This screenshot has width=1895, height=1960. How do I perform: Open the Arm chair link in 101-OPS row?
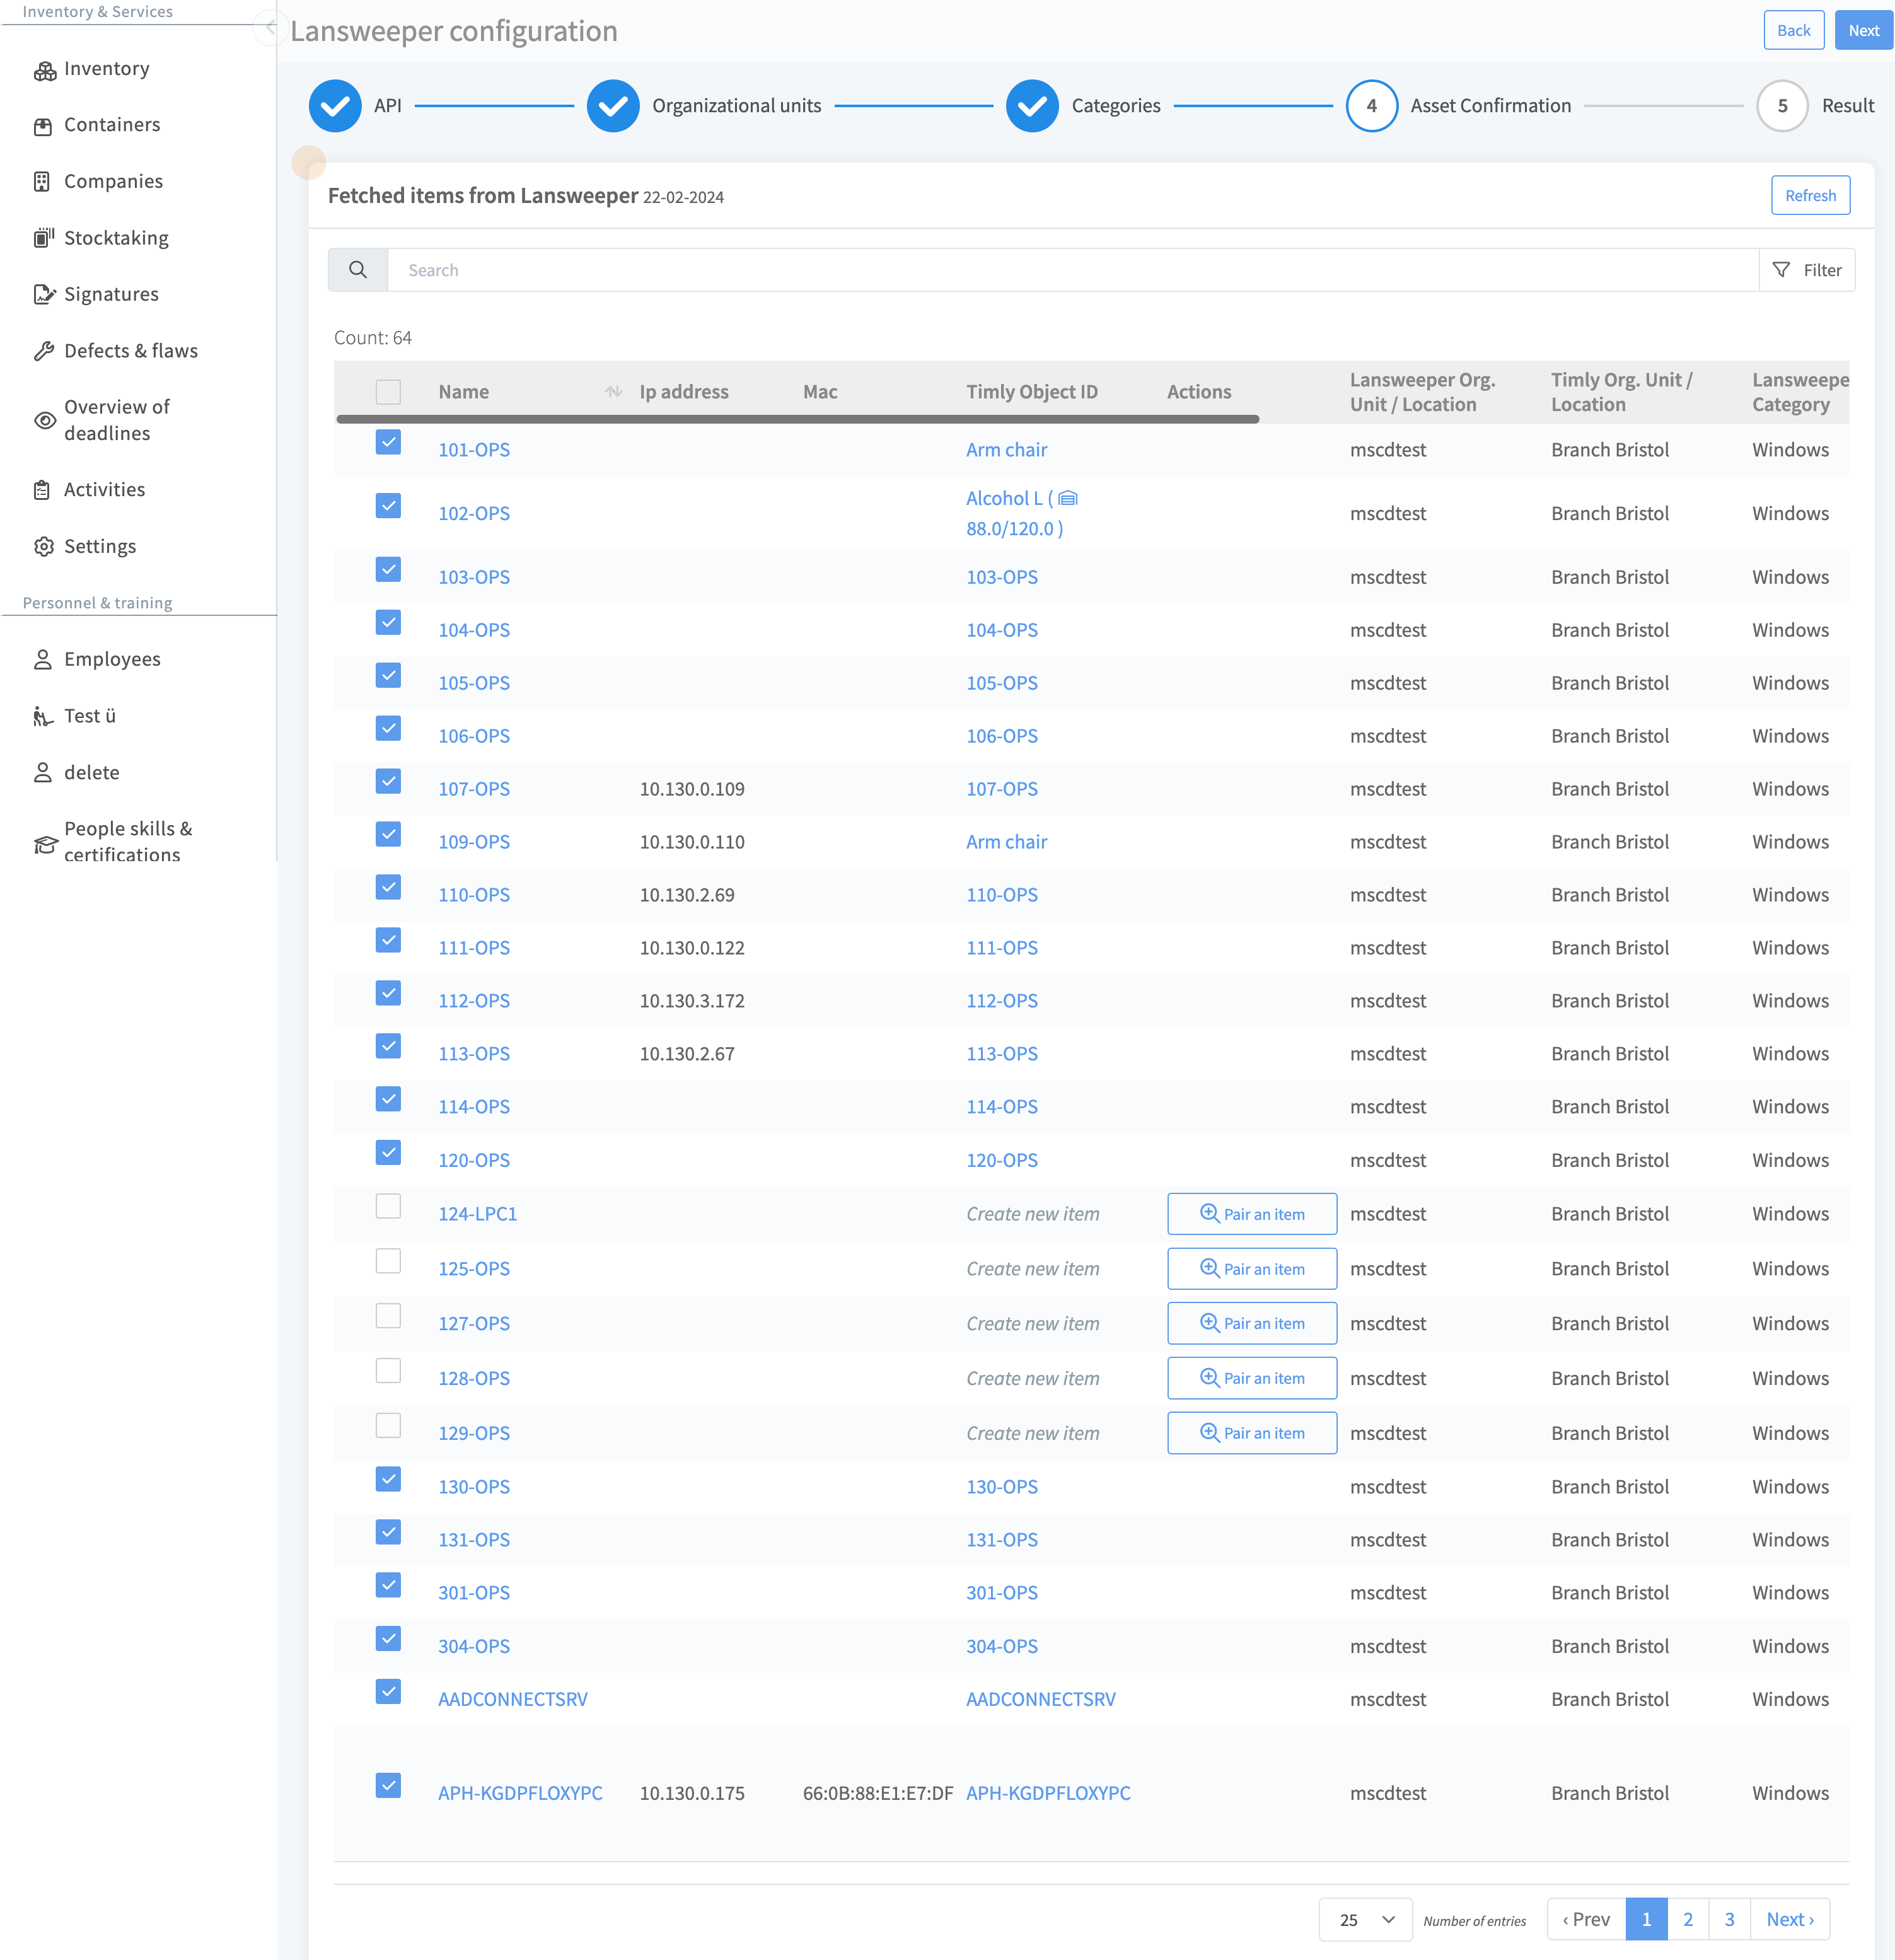(1006, 450)
